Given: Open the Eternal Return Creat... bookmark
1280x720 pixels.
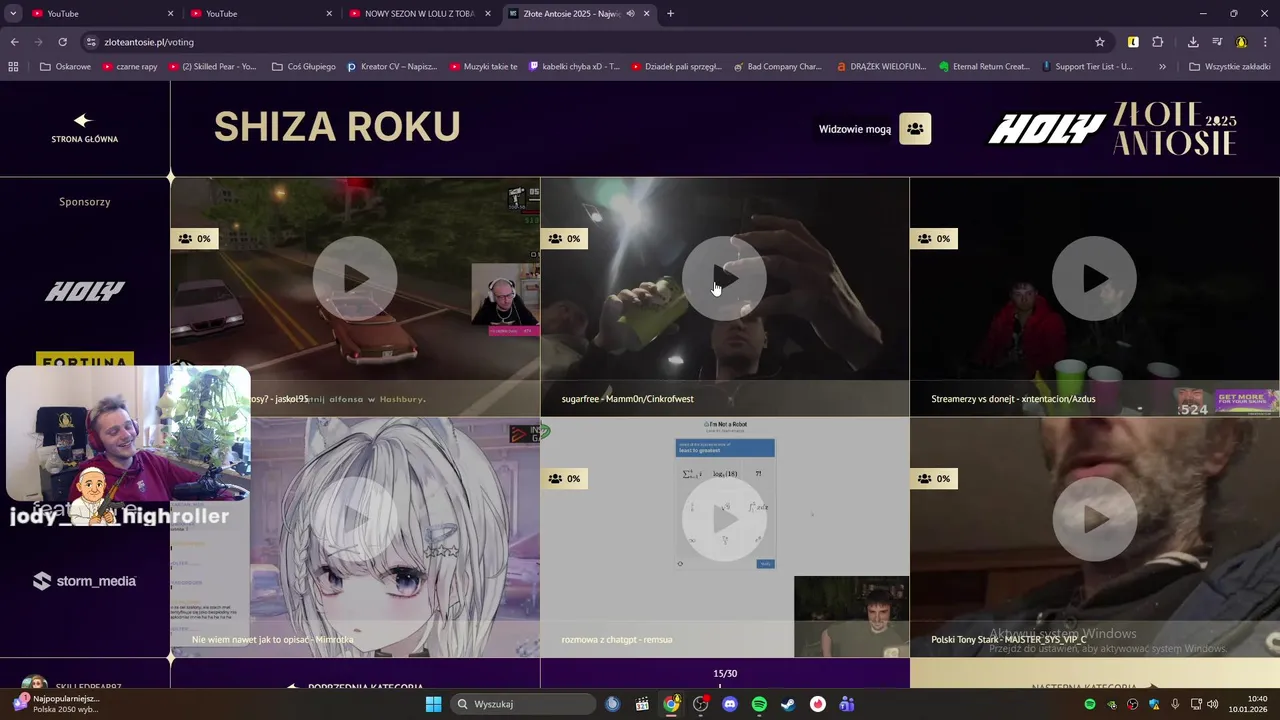Looking at the screenshot, I should coord(984,66).
